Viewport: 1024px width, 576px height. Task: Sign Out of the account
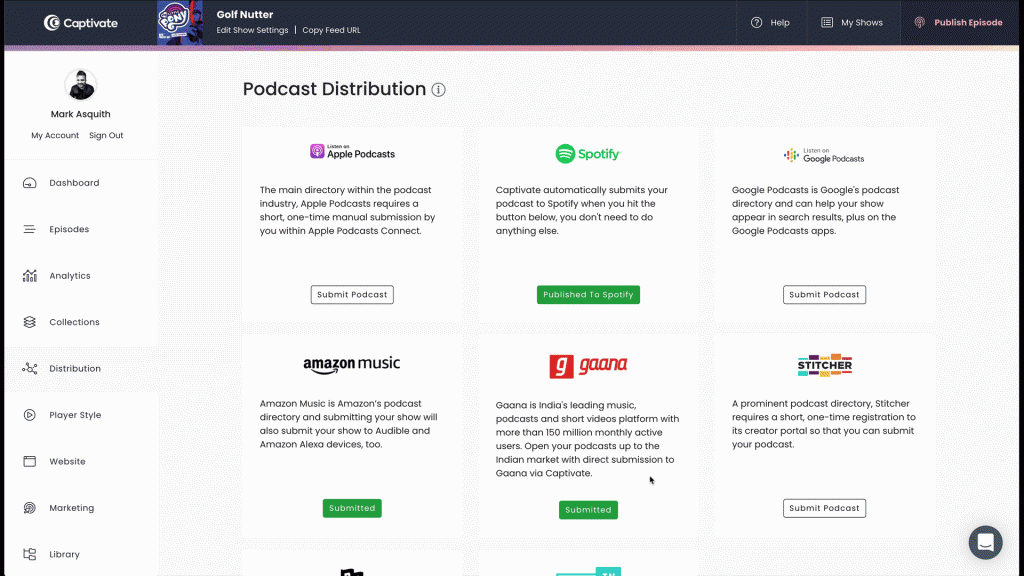pos(106,135)
